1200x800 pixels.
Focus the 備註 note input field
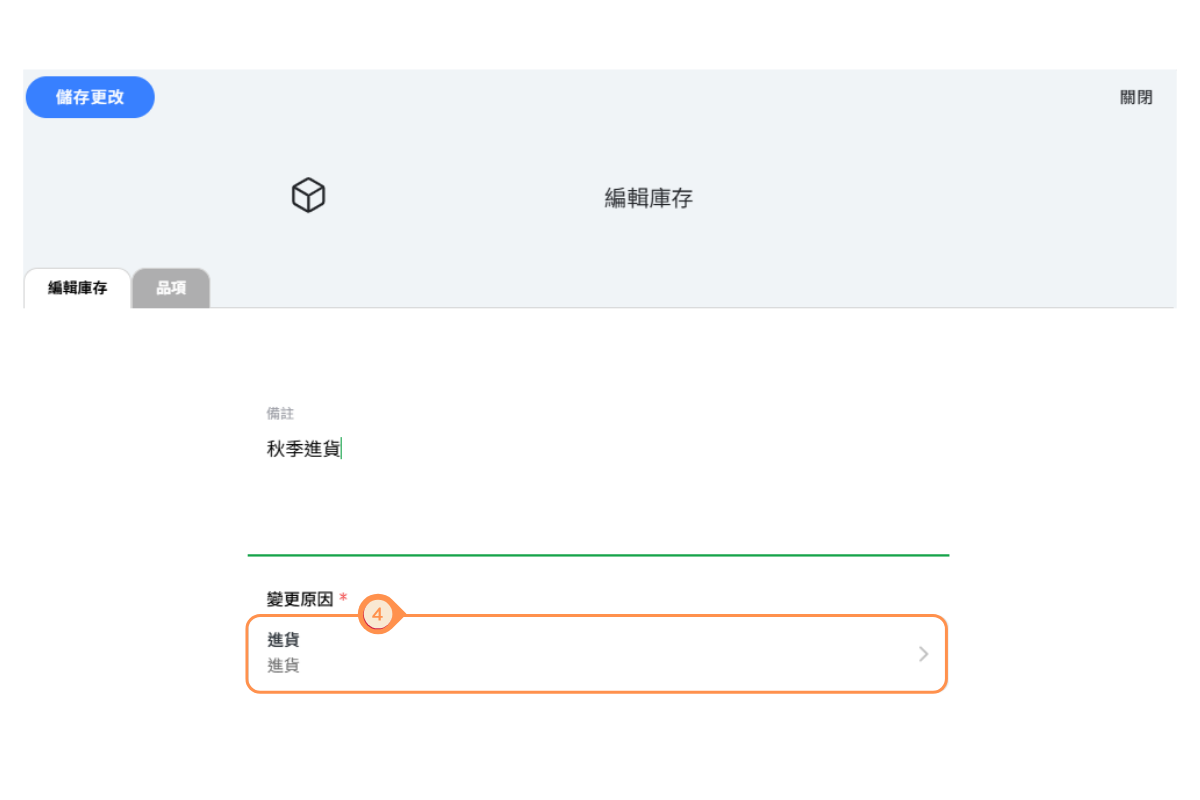click(x=598, y=480)
